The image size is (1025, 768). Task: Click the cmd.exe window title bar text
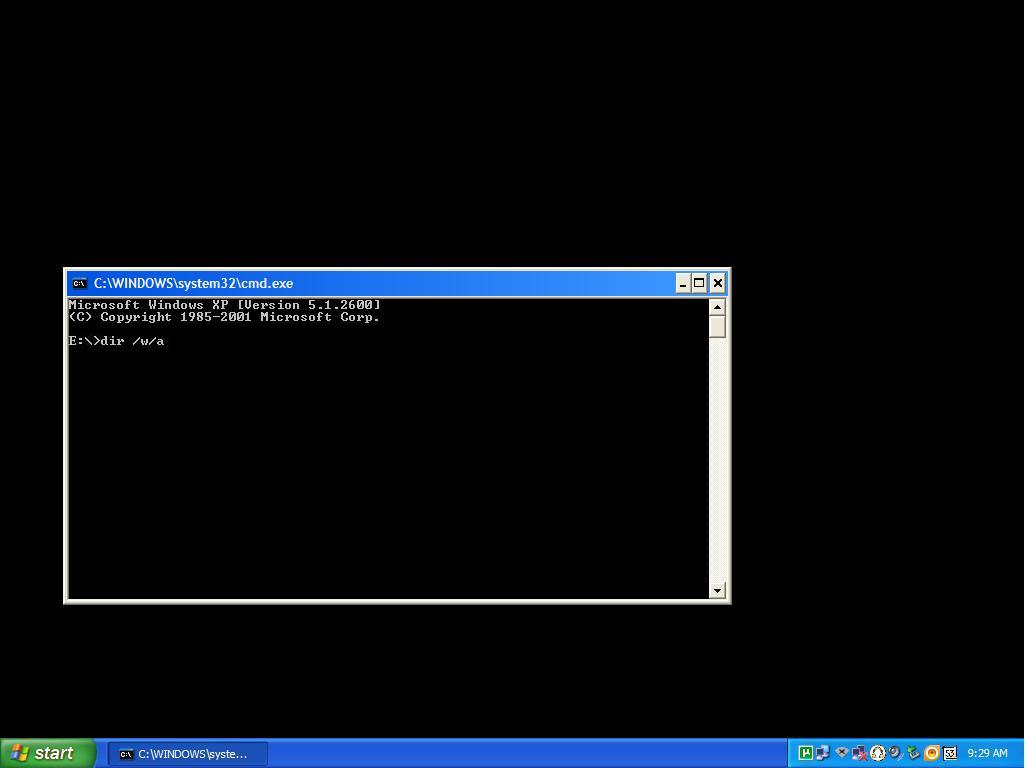click(x=193, y=283)
